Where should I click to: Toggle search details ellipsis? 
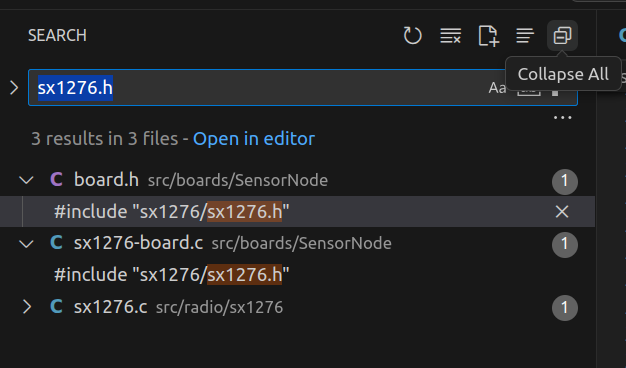pyautogui.click(x=563, y=118)
